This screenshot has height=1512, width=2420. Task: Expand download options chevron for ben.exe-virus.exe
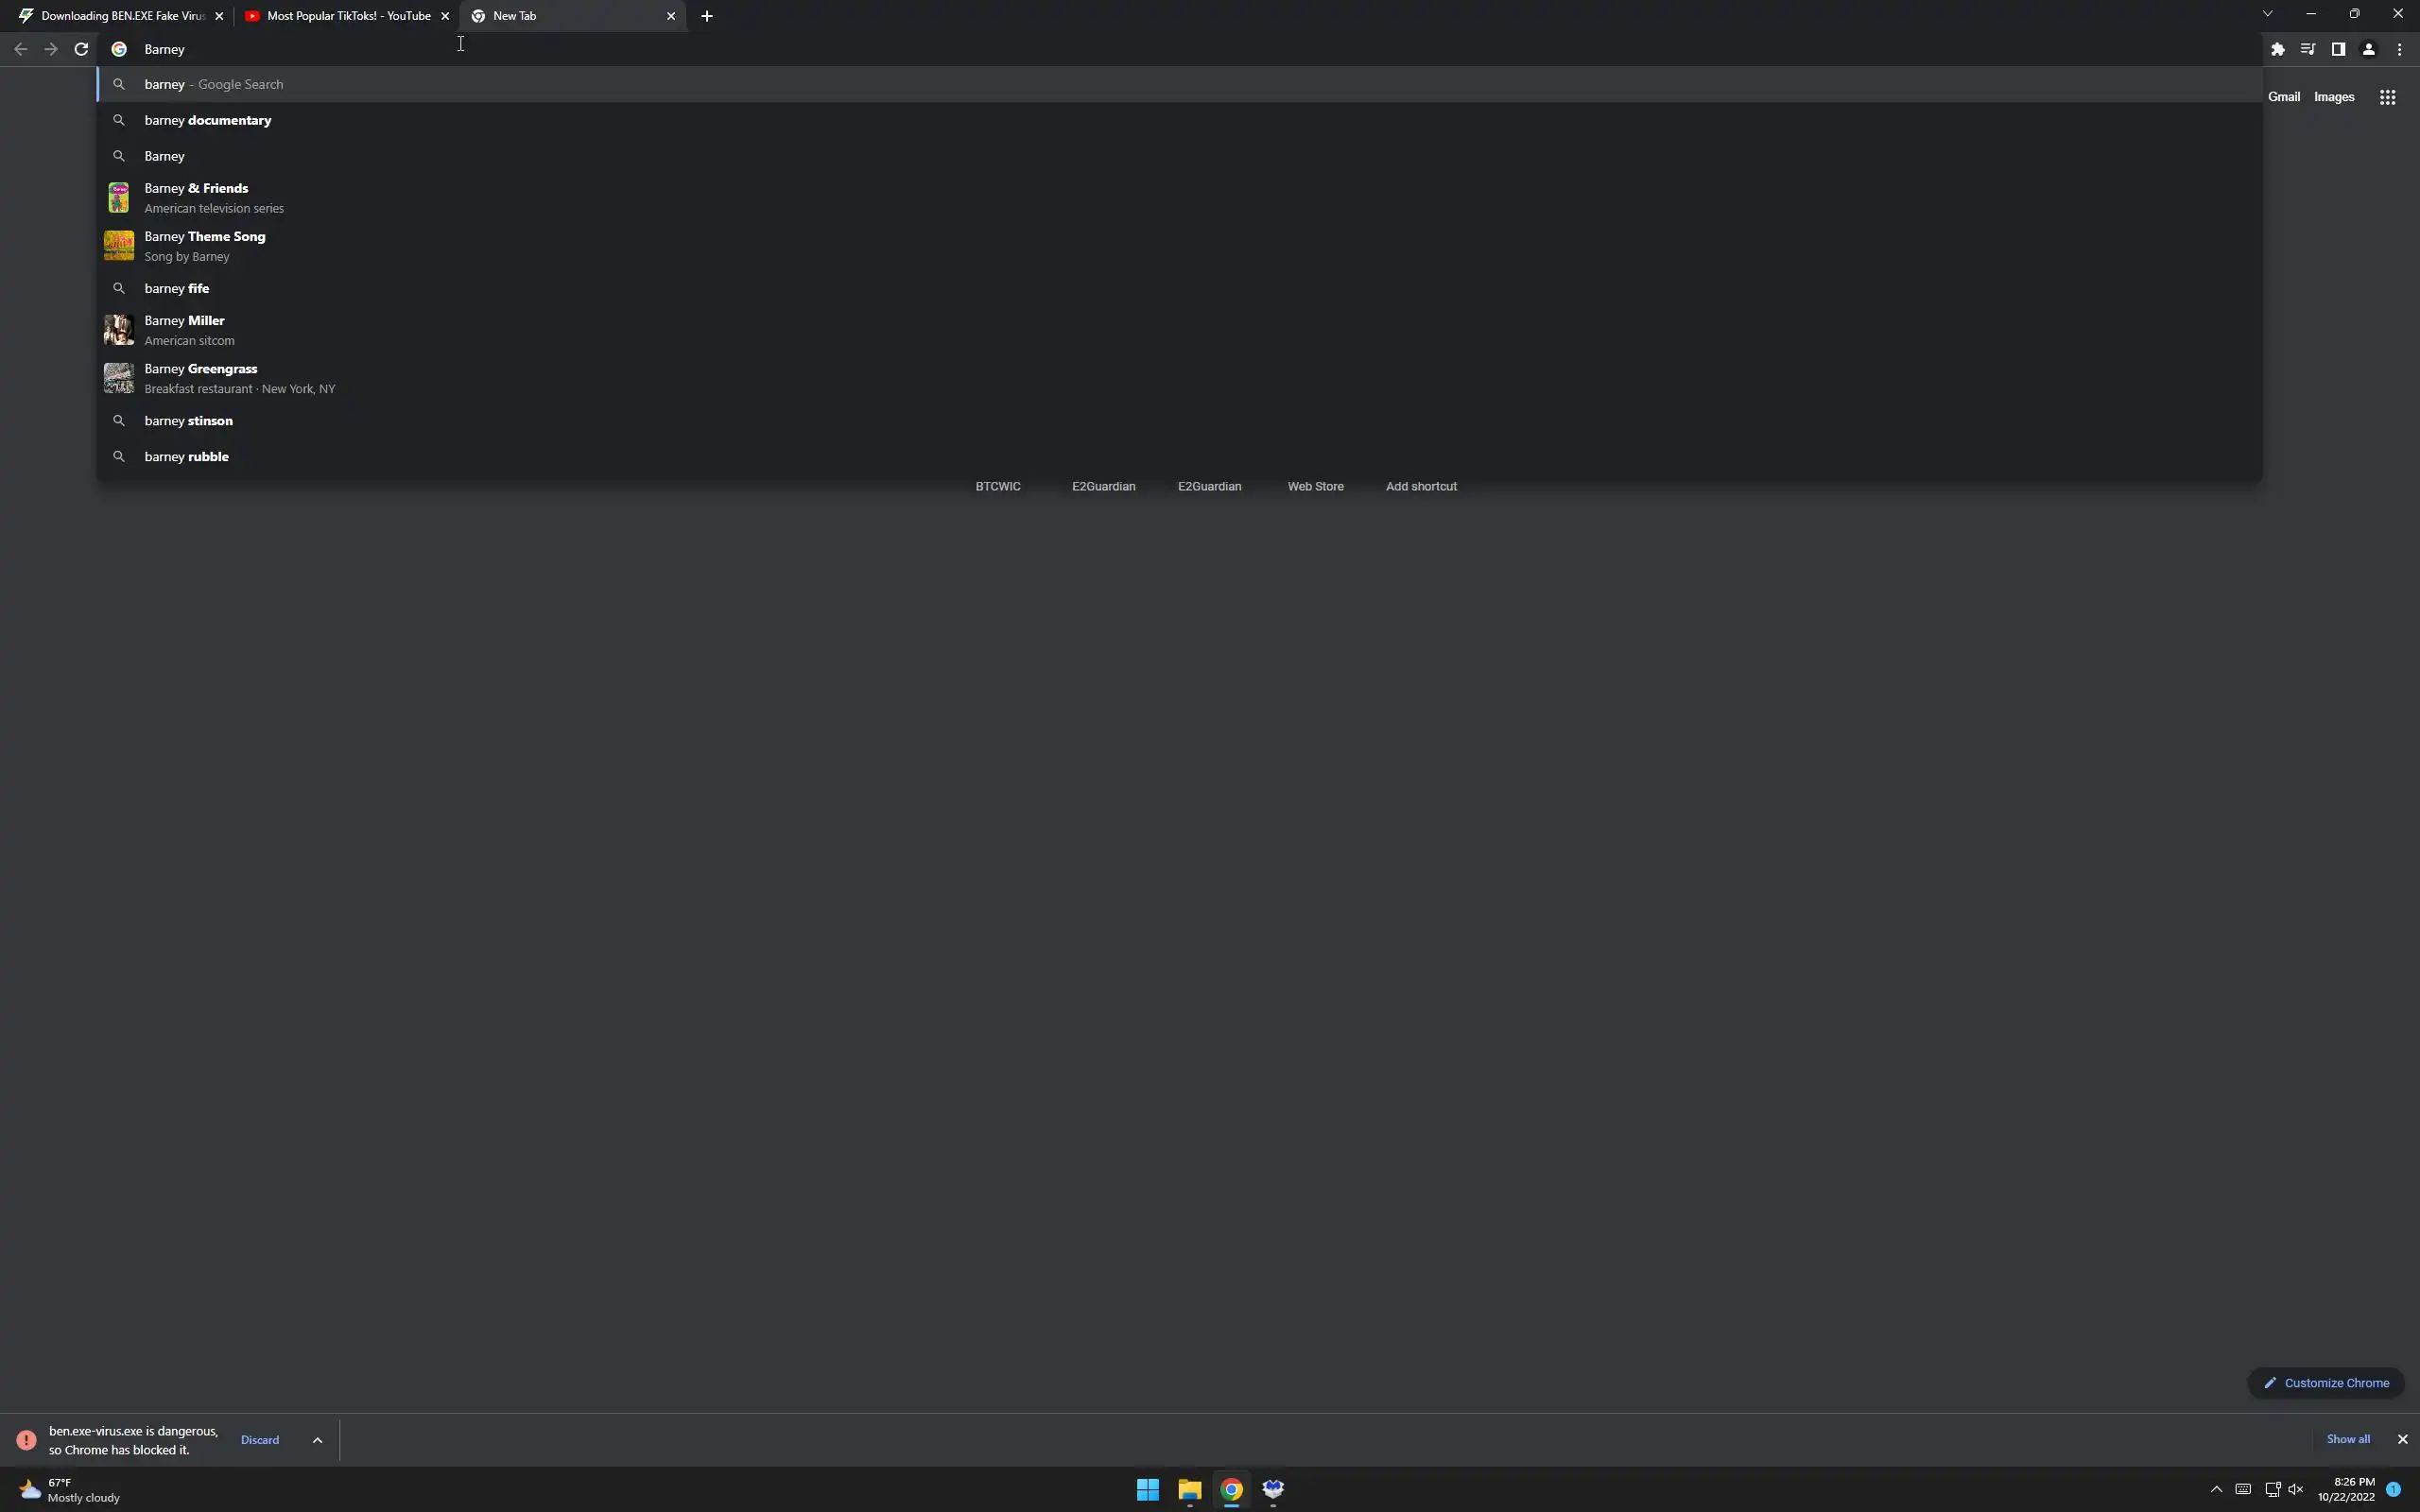pos(317,1440)
